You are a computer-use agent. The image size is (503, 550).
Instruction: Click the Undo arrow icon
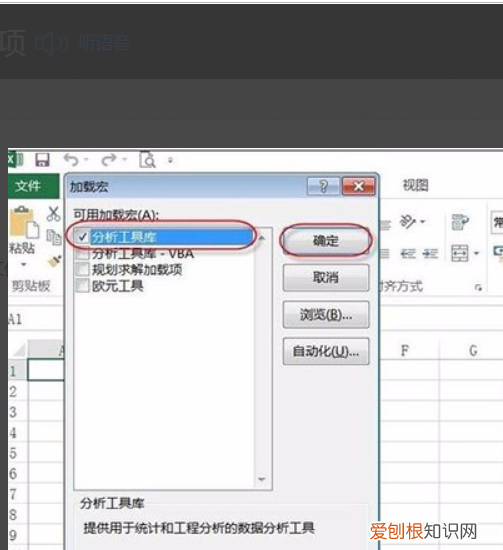point(72,160)
